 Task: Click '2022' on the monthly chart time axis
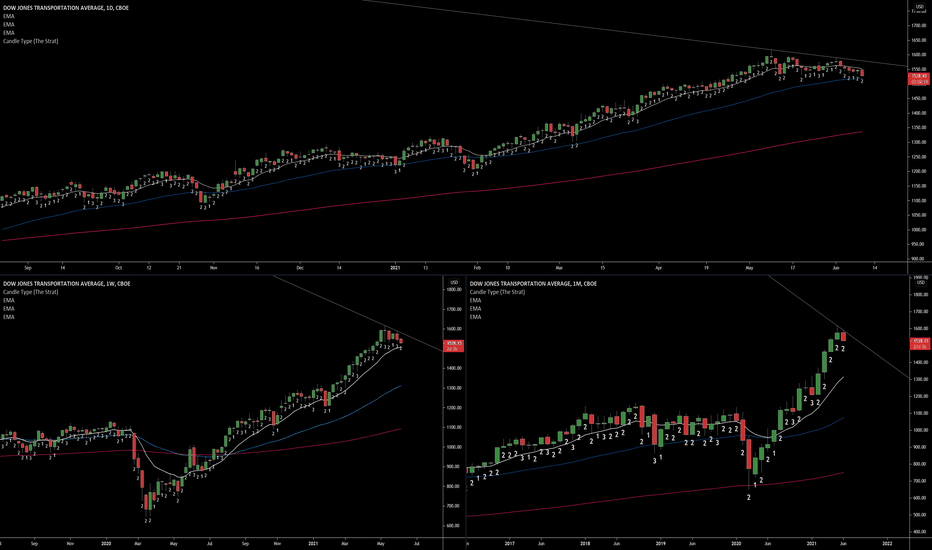tap(887, 543)
